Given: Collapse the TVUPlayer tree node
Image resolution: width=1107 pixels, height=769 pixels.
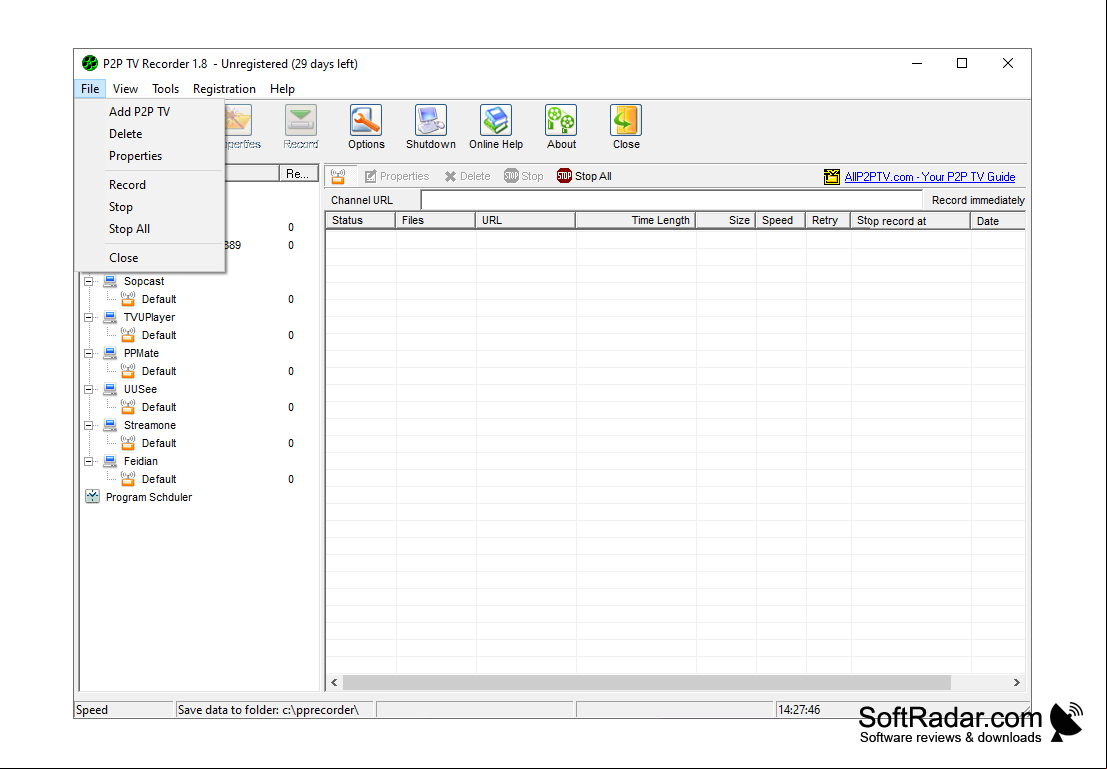Looking at the screenshot, I should point(88,317).
